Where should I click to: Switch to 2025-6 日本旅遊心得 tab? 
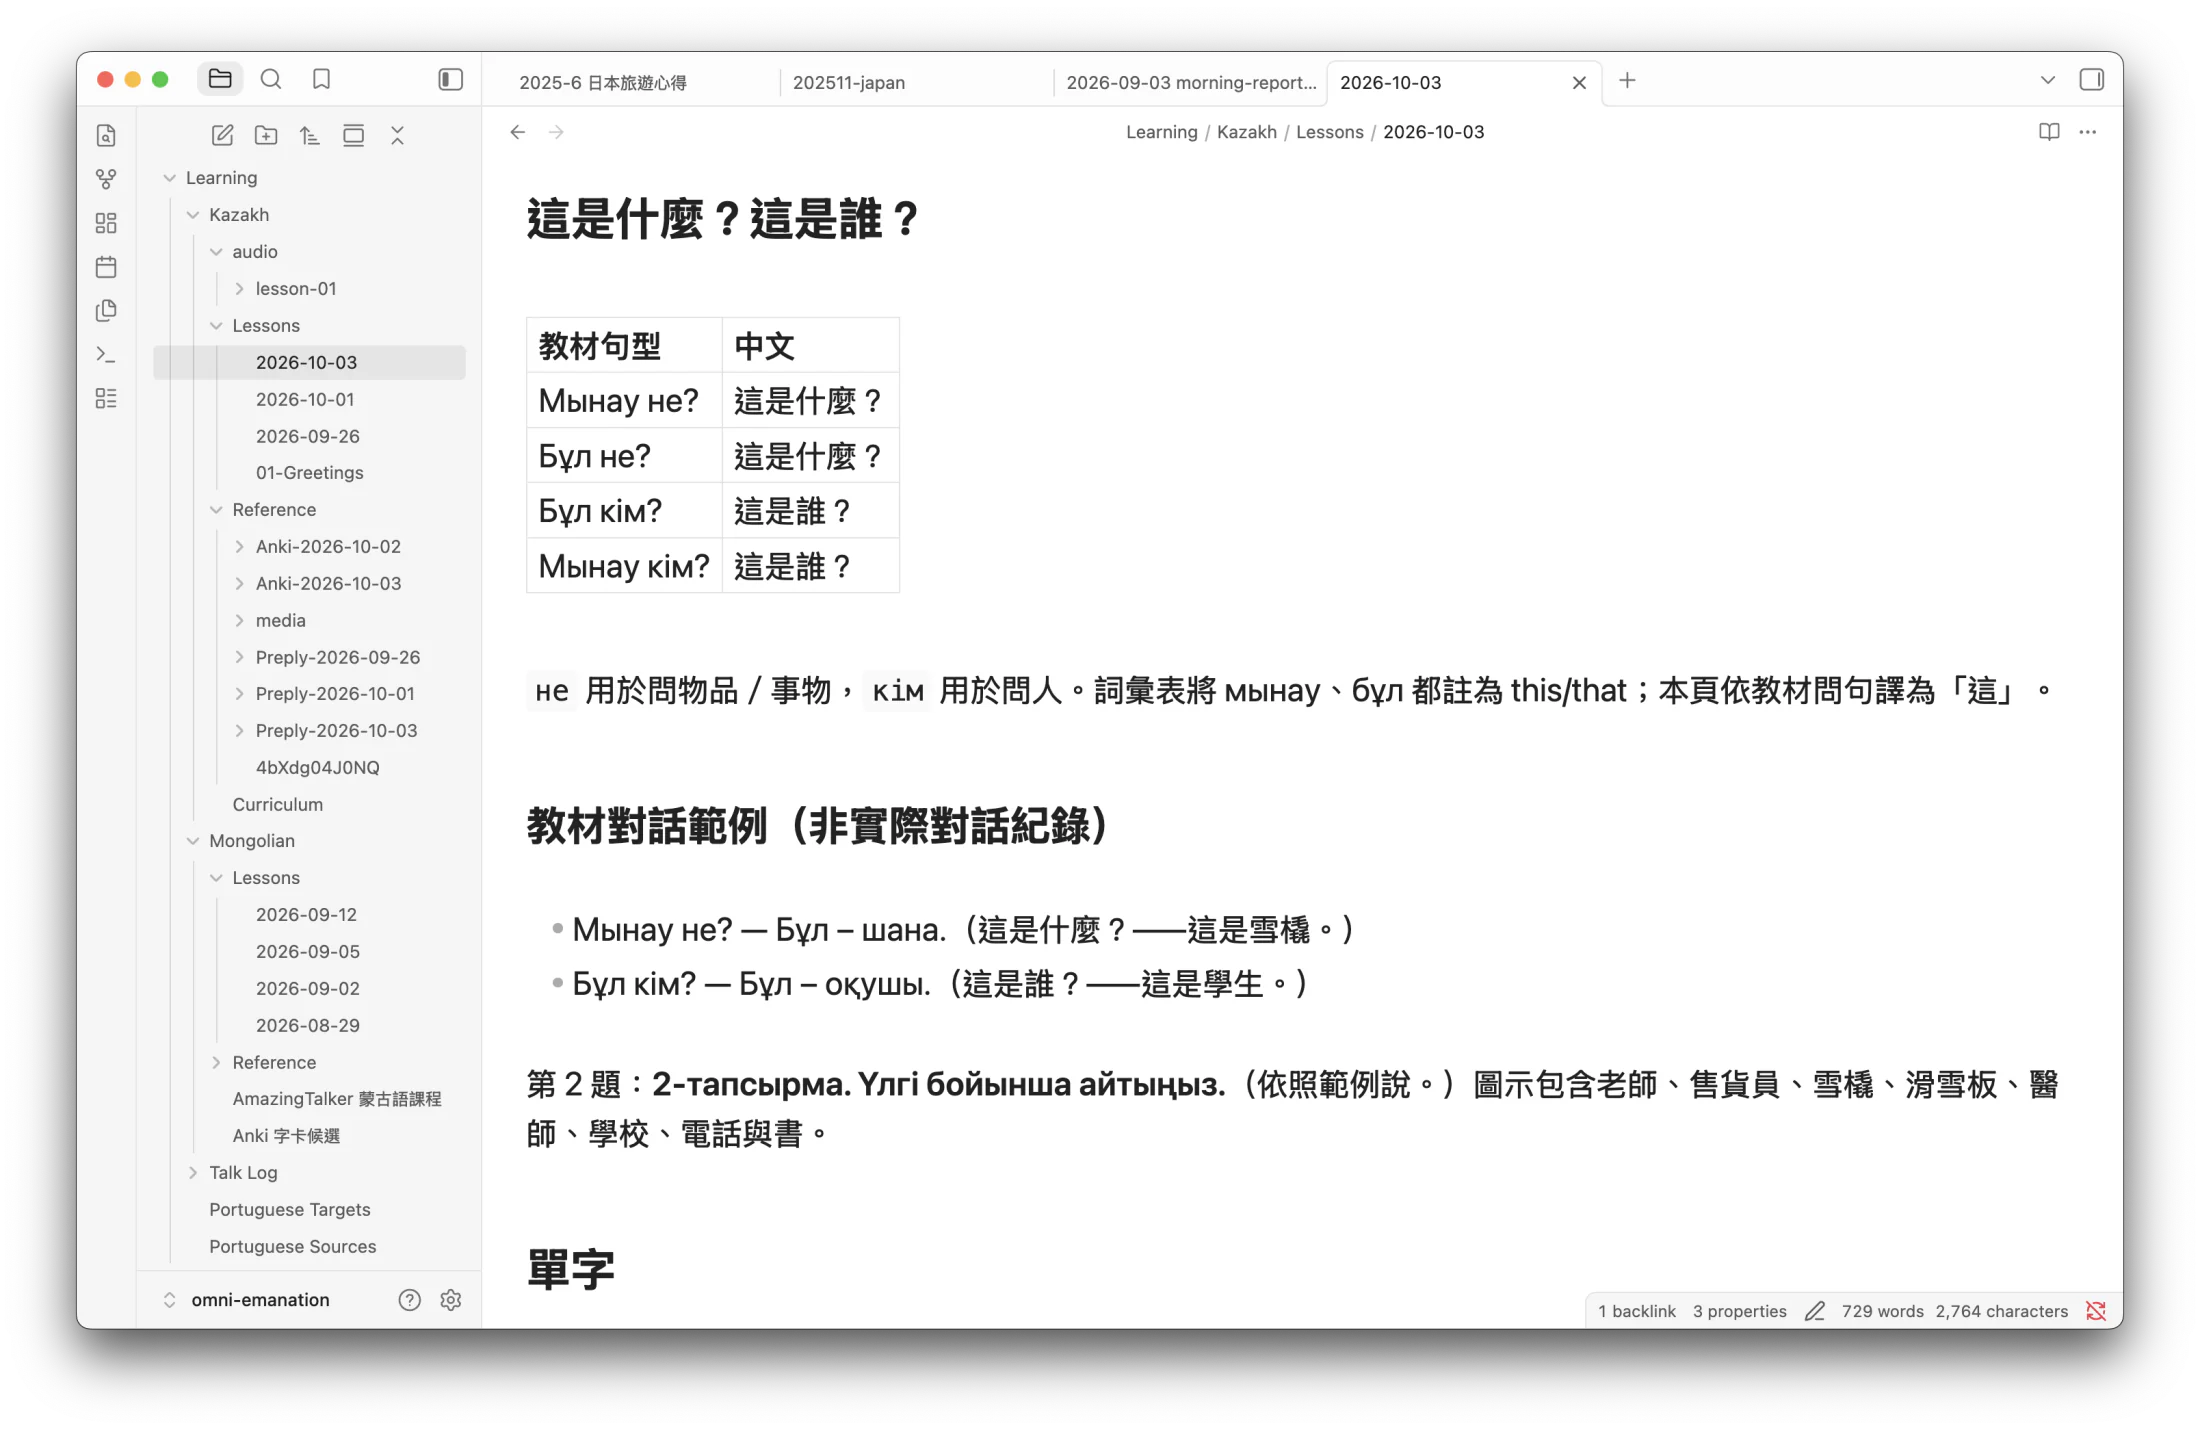603,82
